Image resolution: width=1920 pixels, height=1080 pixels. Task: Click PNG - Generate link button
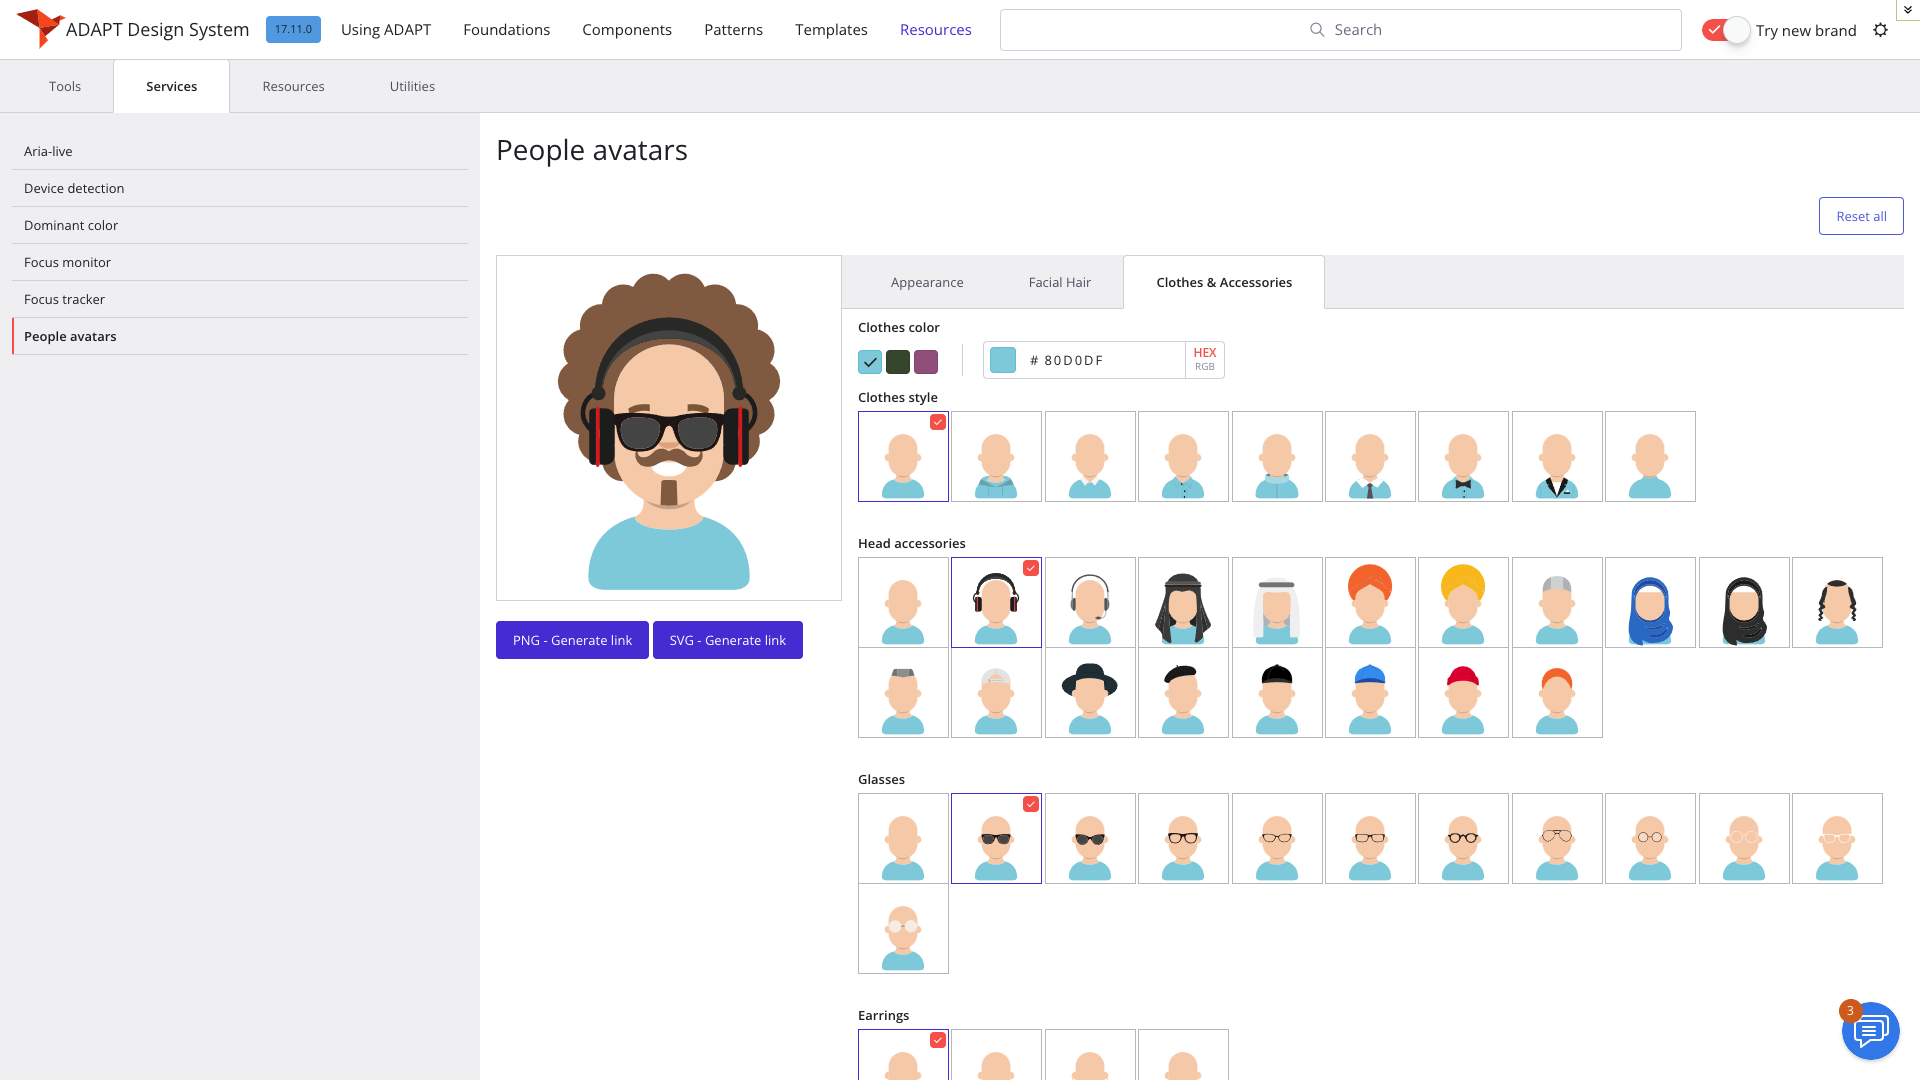coord(572,640)
